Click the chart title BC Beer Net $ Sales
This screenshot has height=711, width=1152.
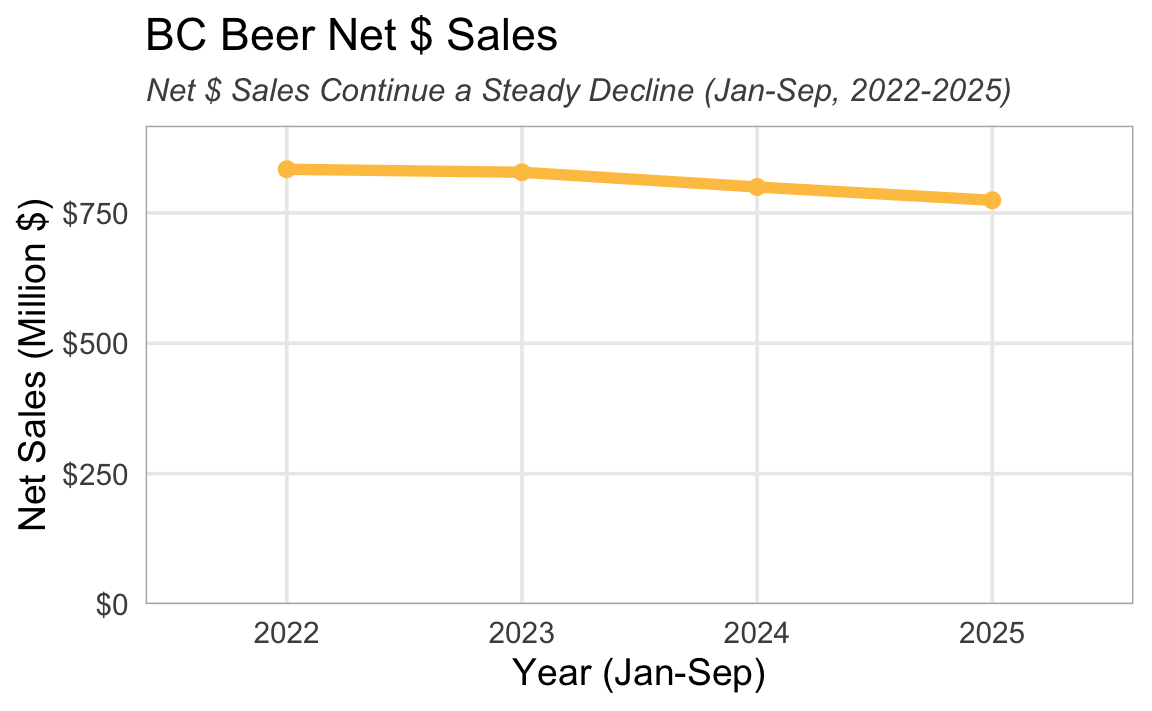351,36
